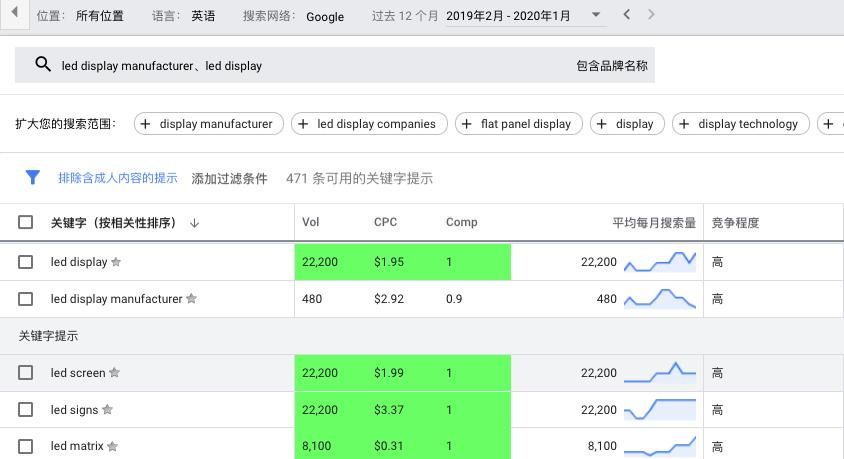View trend chart for led display manufacturer
The width and height of the screenshot is (844, 459).
click(660, 298)
